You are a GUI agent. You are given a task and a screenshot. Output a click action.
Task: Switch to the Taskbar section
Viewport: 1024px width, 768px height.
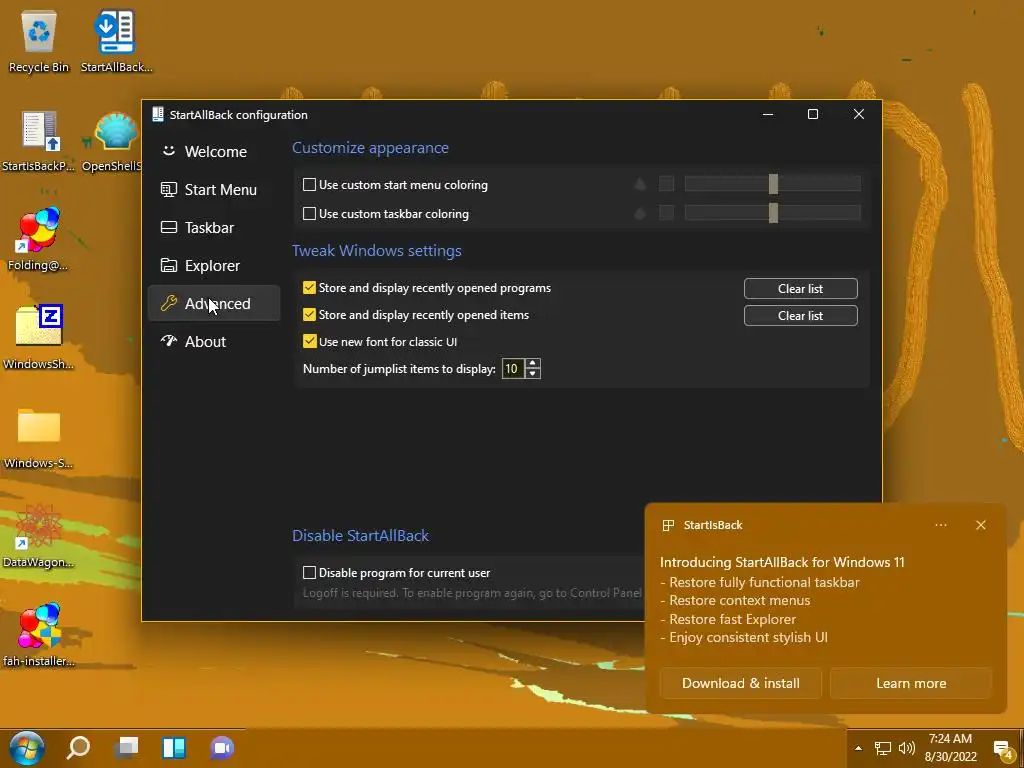click(x=214, y=227)
